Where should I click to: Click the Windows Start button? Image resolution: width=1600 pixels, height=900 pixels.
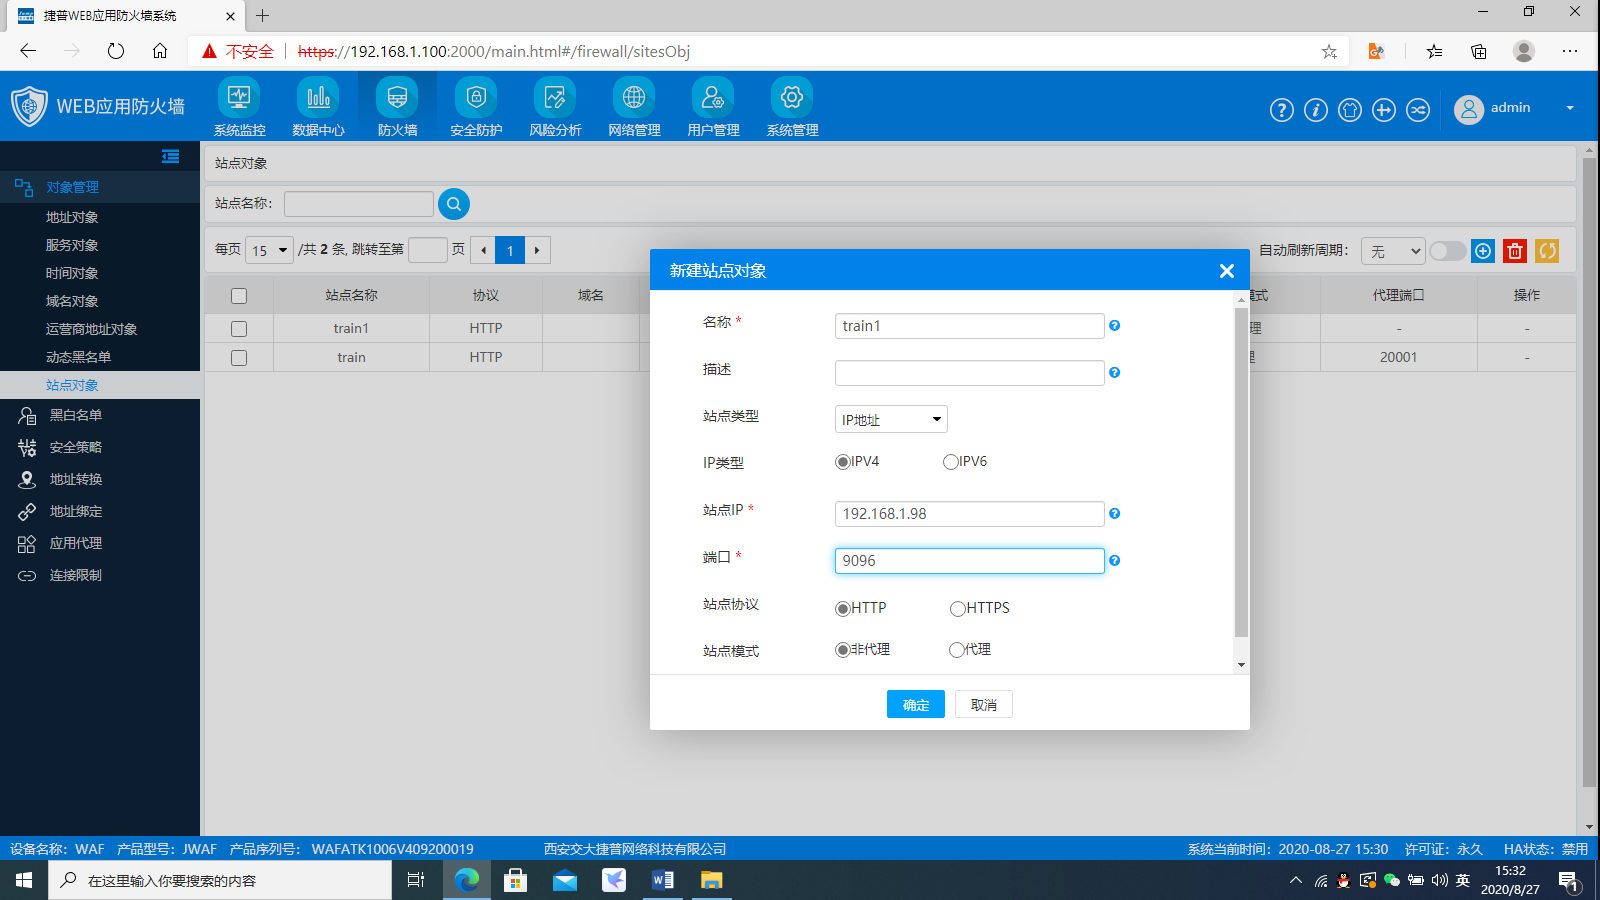[24, 880]
